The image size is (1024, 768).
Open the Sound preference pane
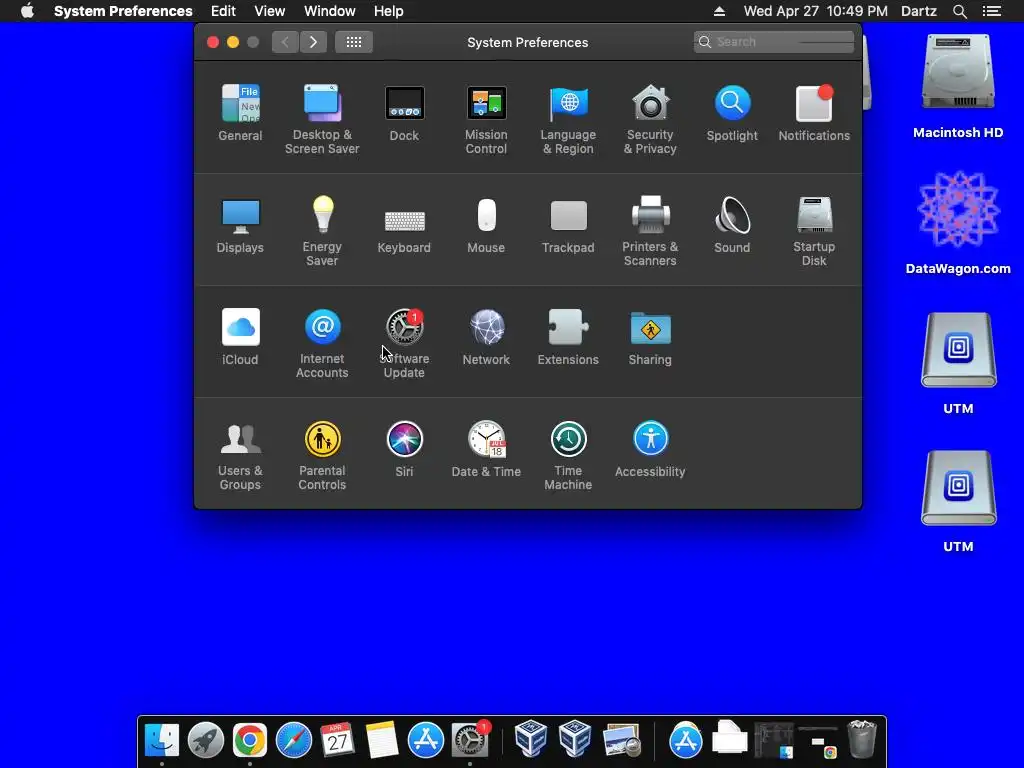(732, 225)
